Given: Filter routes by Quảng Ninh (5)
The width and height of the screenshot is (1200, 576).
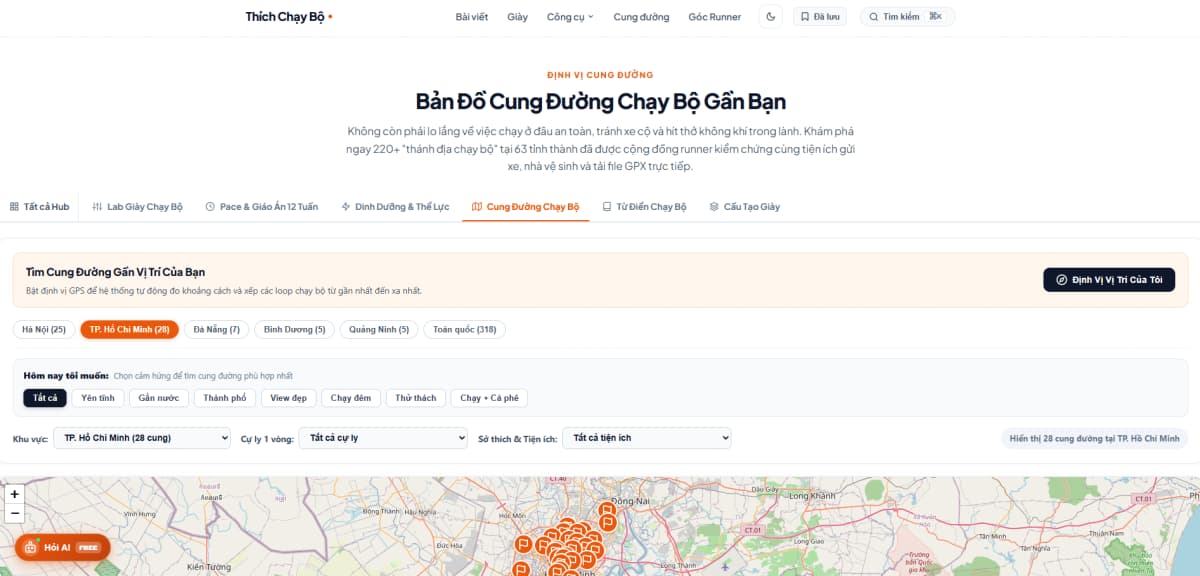Looking at the screenshot, I should [378, 329].
